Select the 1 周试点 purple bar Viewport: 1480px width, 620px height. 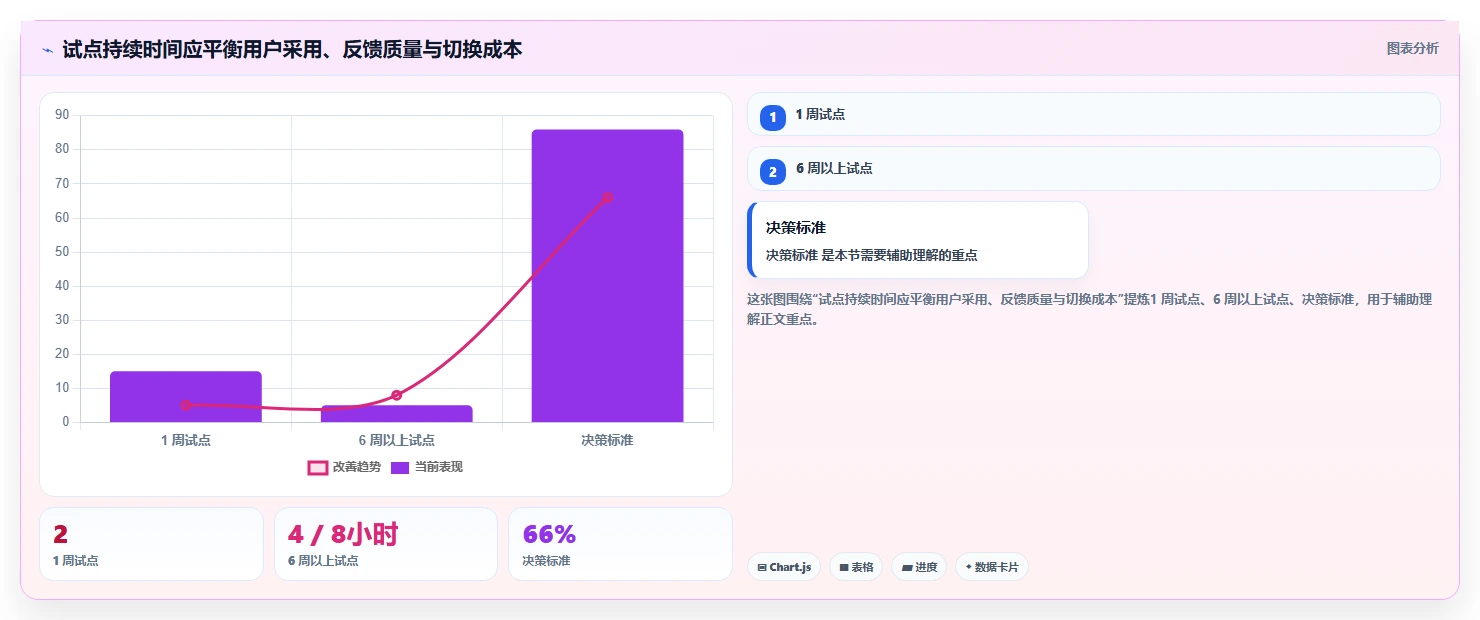click(x=186, y=396)
